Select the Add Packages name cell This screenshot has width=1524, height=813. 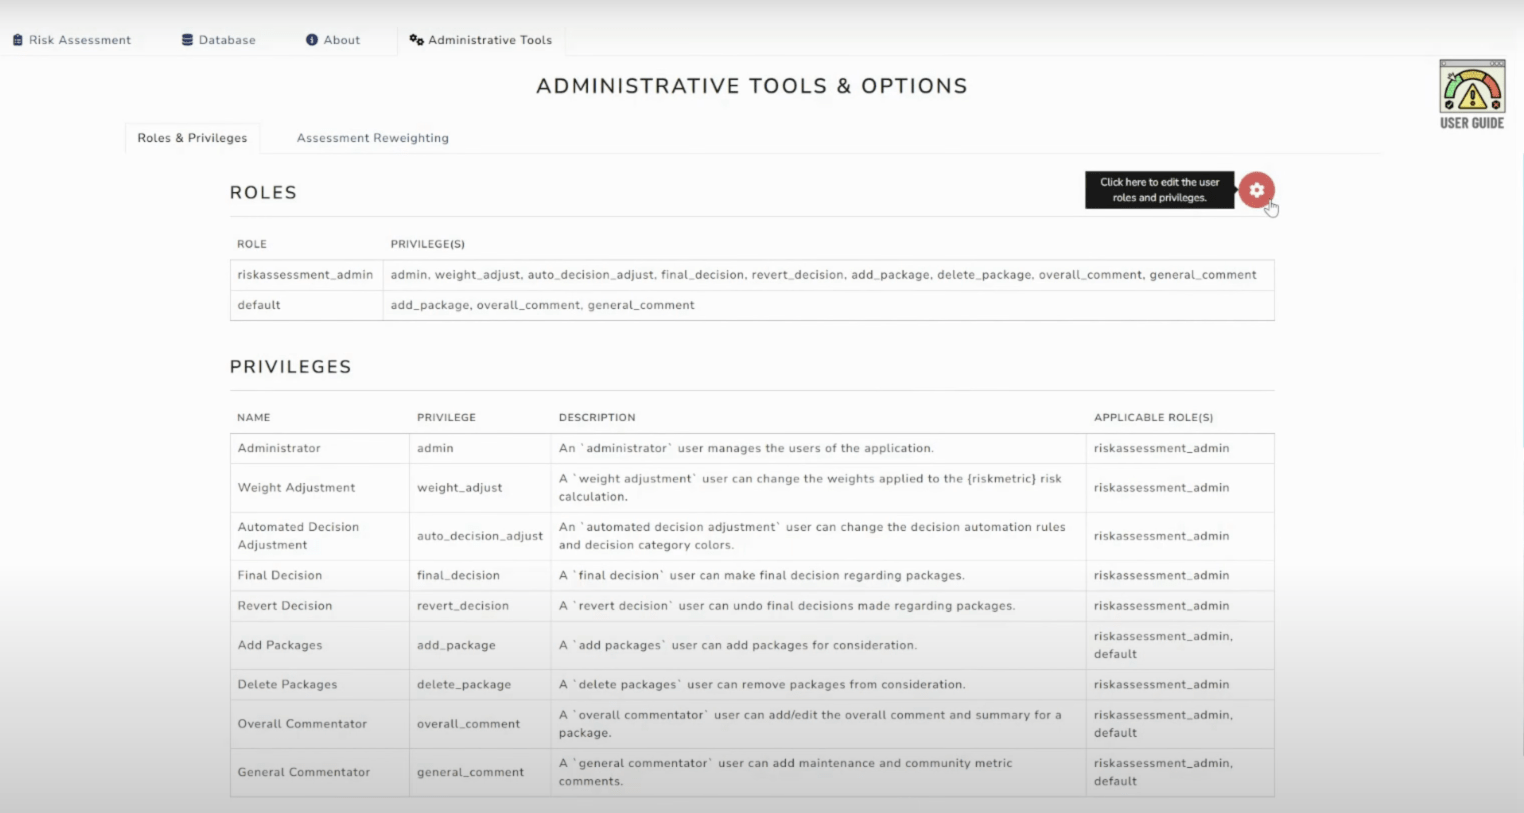pos(280,646)
